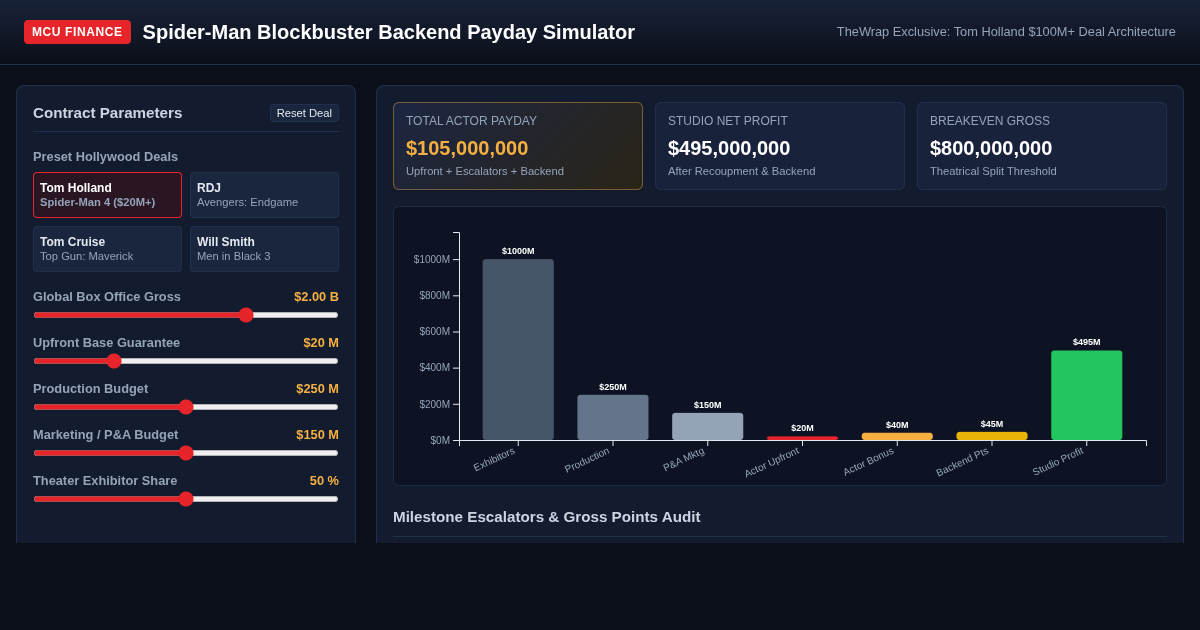The height and width of the screenshot is (630, 1200).
Task: Click the $2.00 B gross value
Action: point(316,297)
